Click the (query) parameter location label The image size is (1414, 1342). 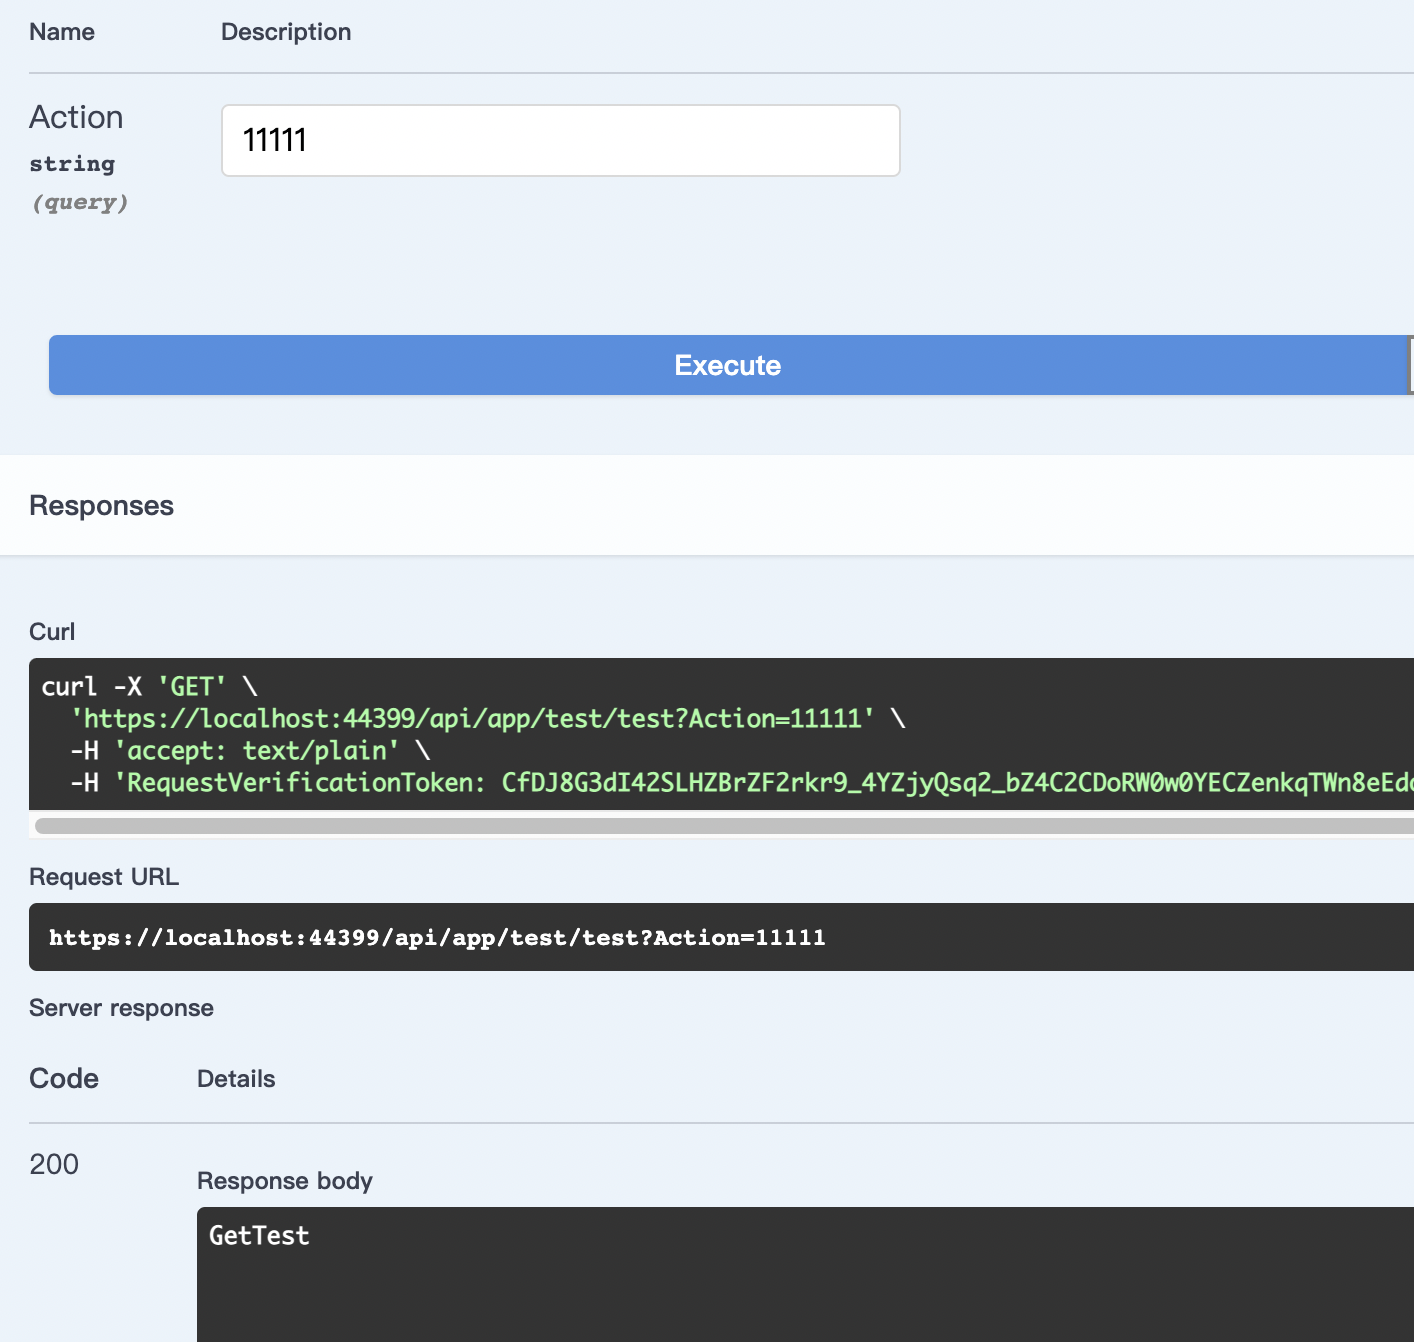tap(80, 203)
